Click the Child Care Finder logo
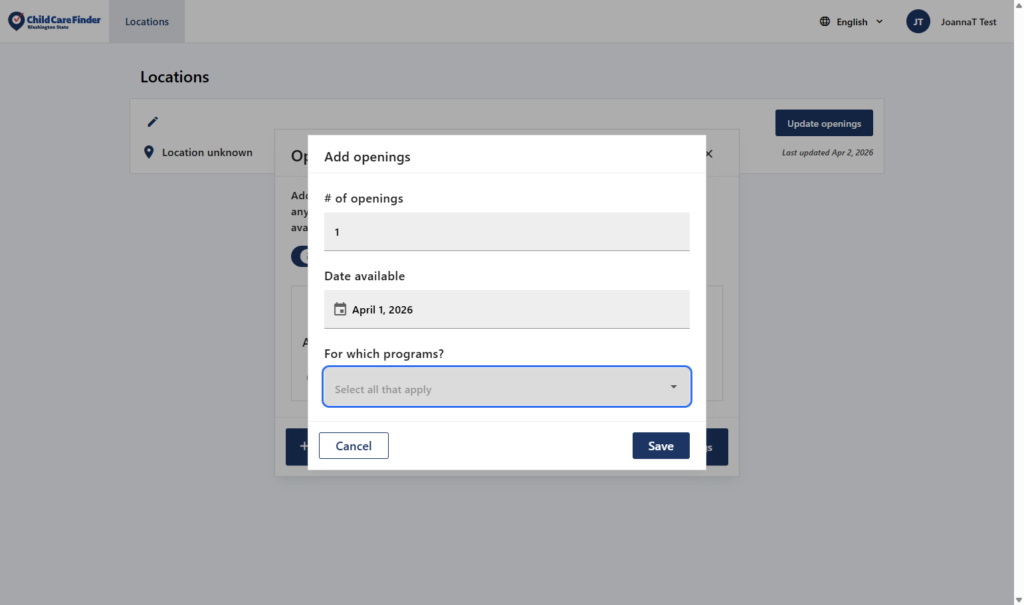 54,21
